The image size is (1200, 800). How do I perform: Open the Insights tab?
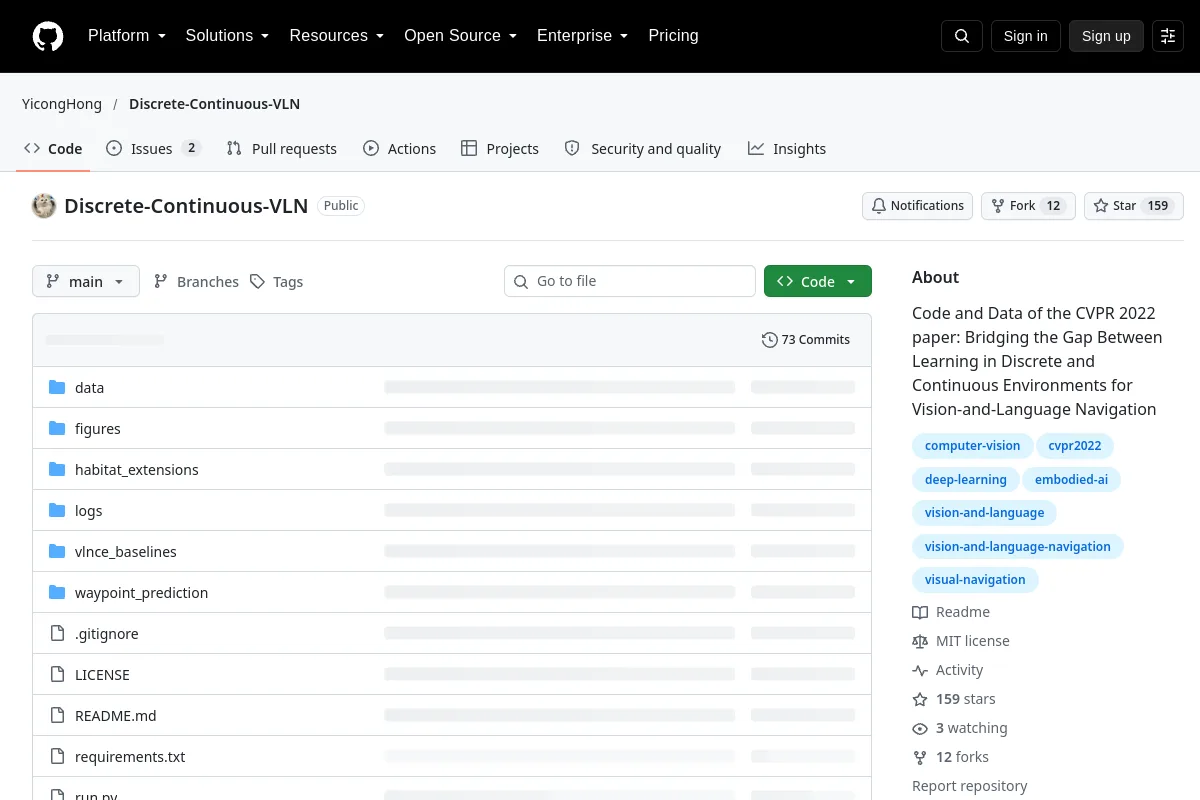tap(787, 149)
